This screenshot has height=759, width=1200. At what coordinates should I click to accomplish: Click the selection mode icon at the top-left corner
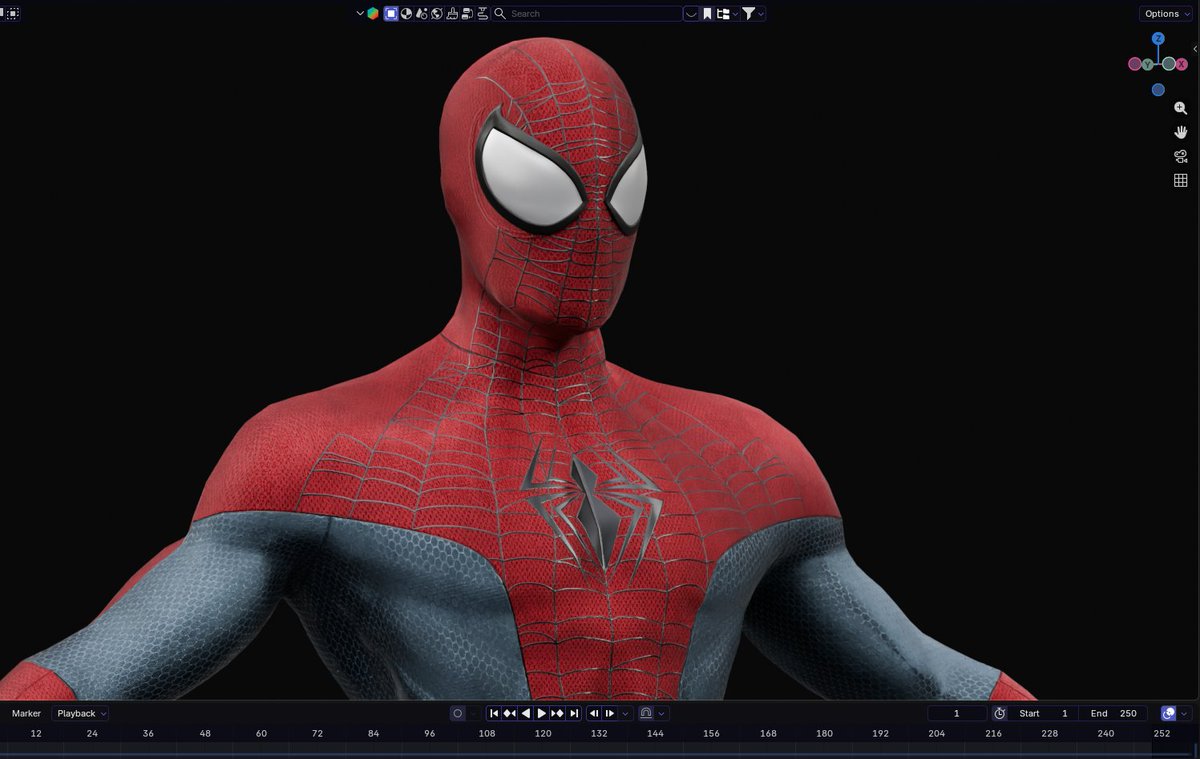pos(12,13)
